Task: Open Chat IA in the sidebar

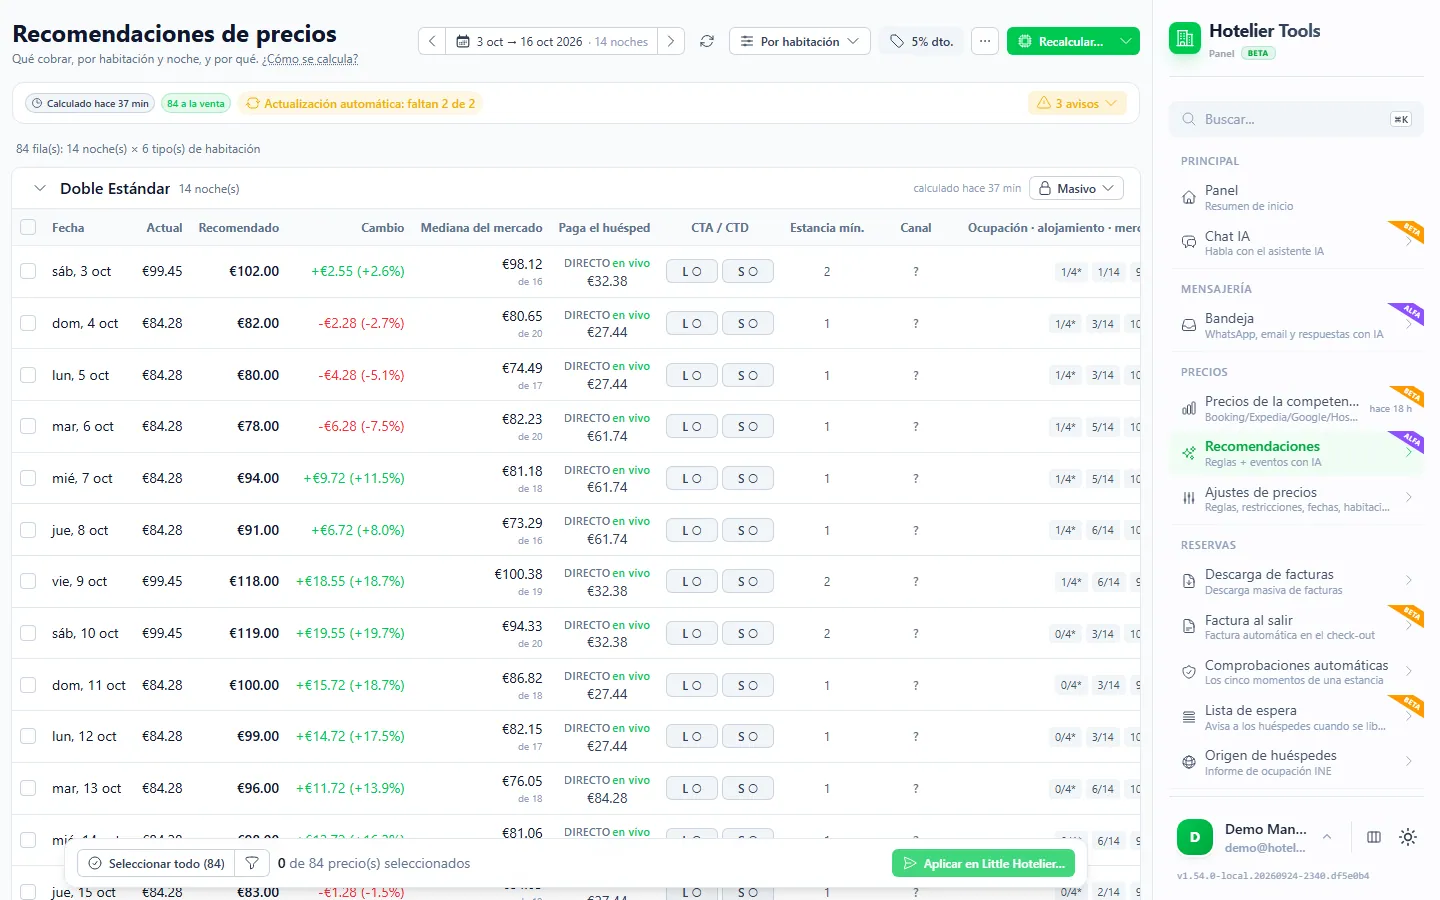Action: tap(1296, 243)
